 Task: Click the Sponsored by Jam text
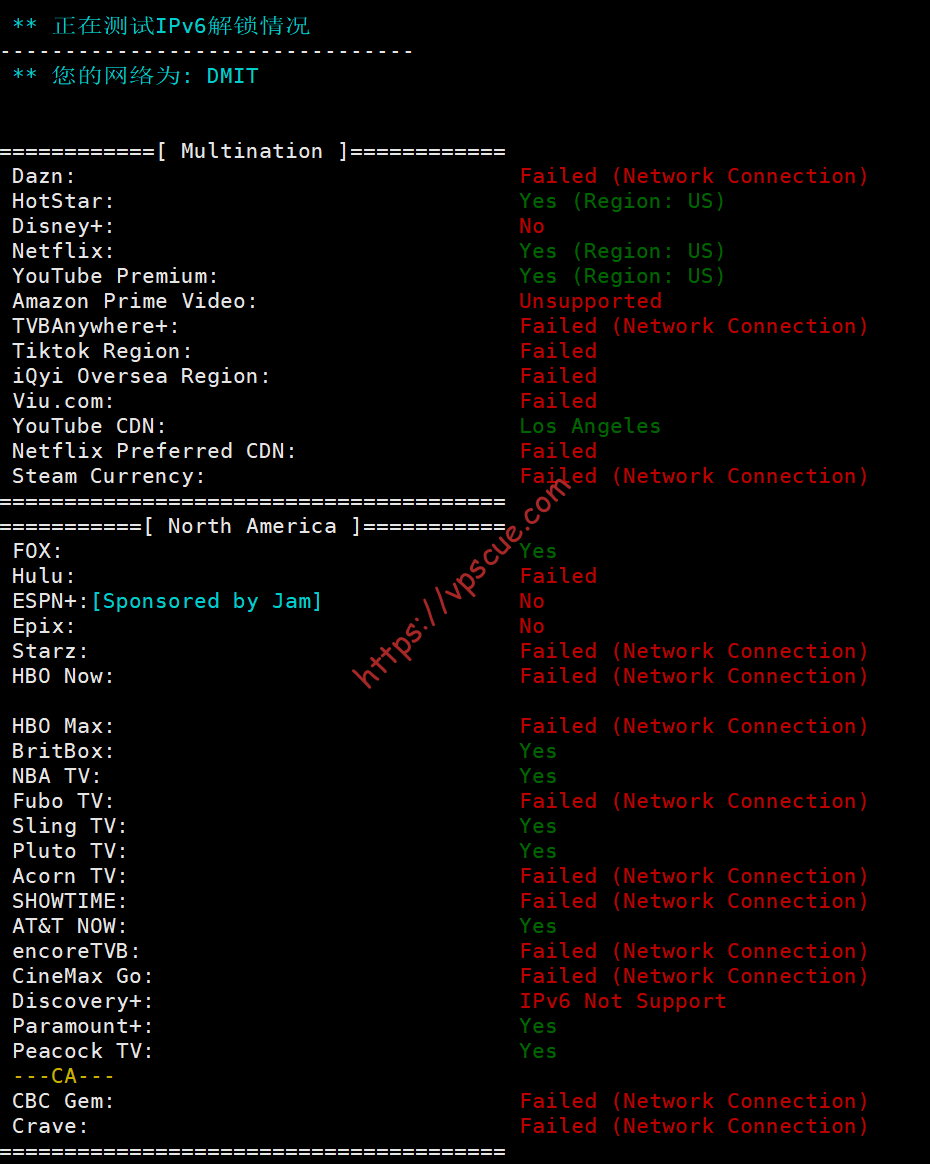(207, 601)
